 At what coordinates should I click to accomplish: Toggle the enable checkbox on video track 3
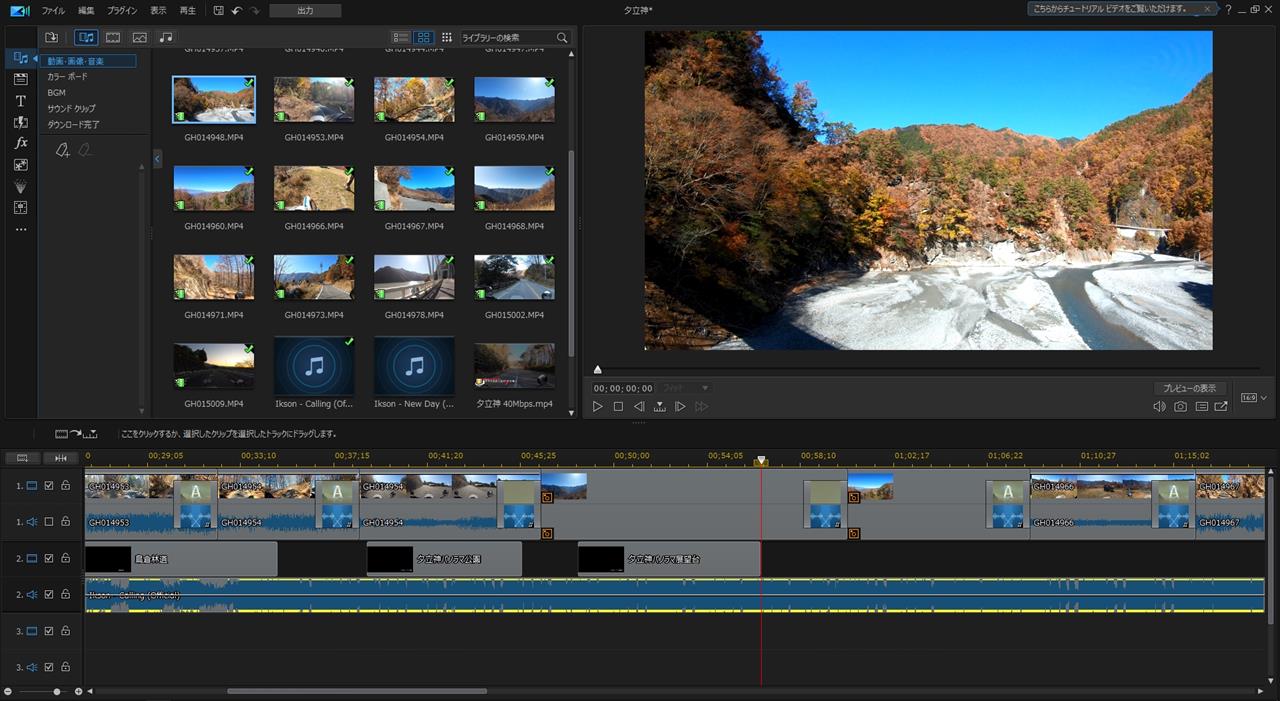coord(49,631)
